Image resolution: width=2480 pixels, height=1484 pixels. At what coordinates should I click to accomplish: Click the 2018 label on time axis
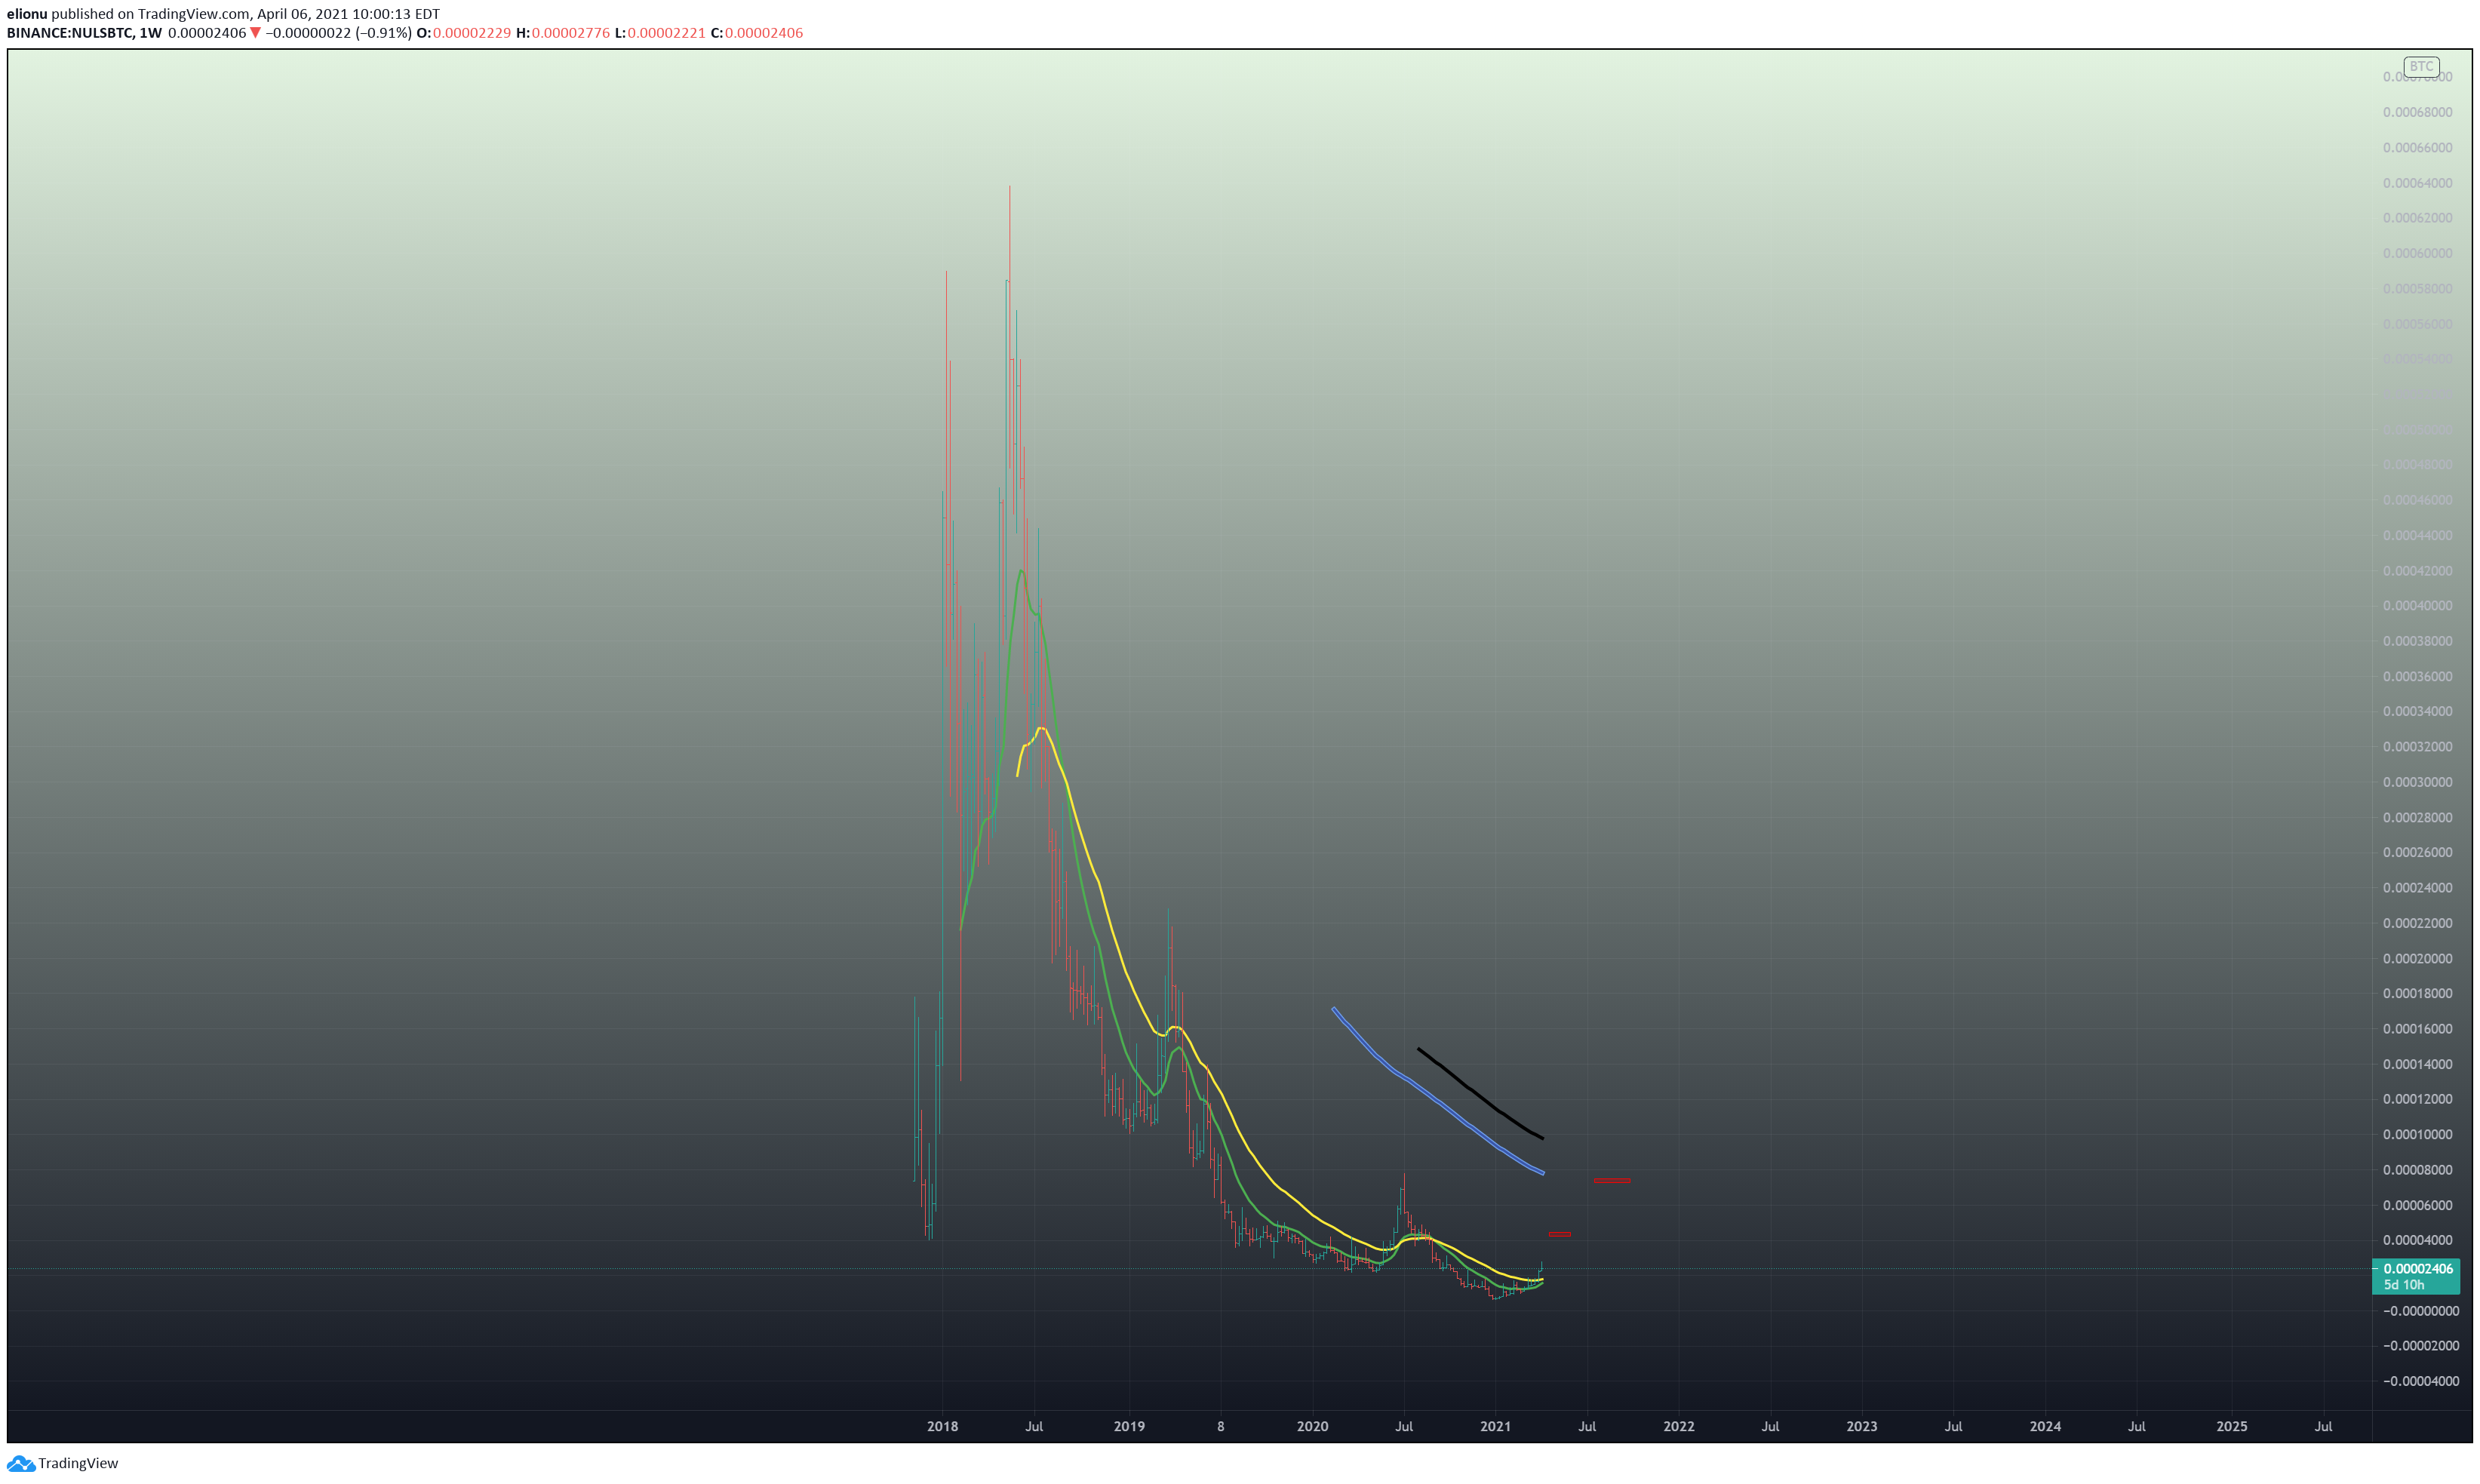click(942, 1426)
